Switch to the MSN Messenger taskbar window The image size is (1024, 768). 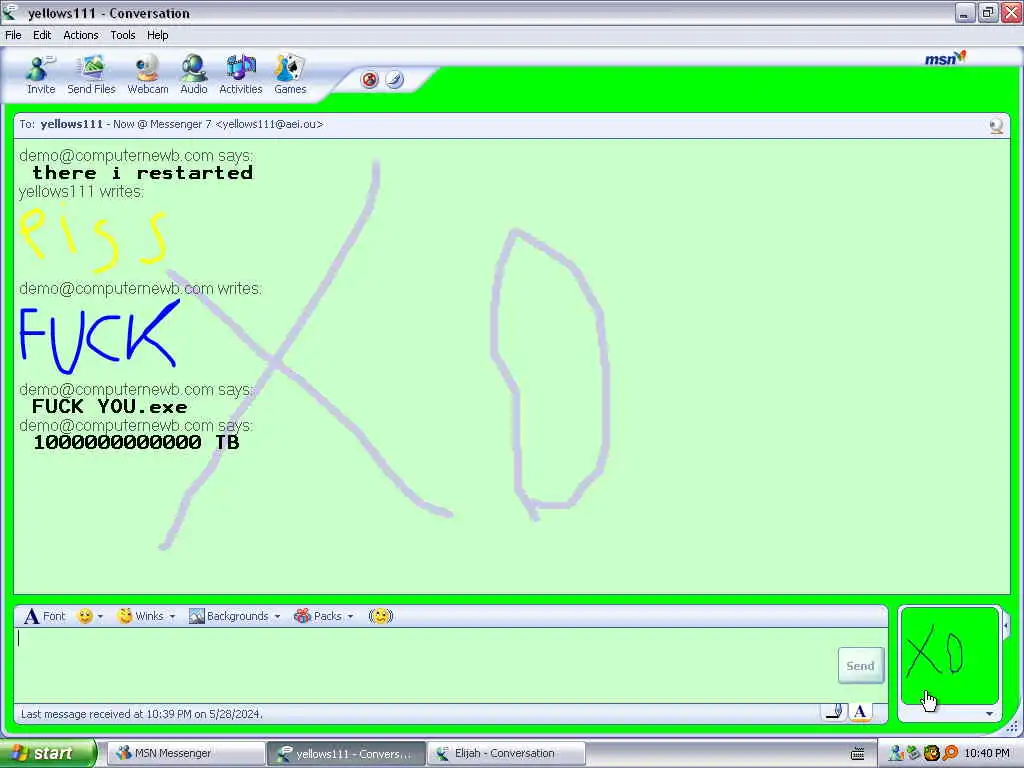point(184,754)
